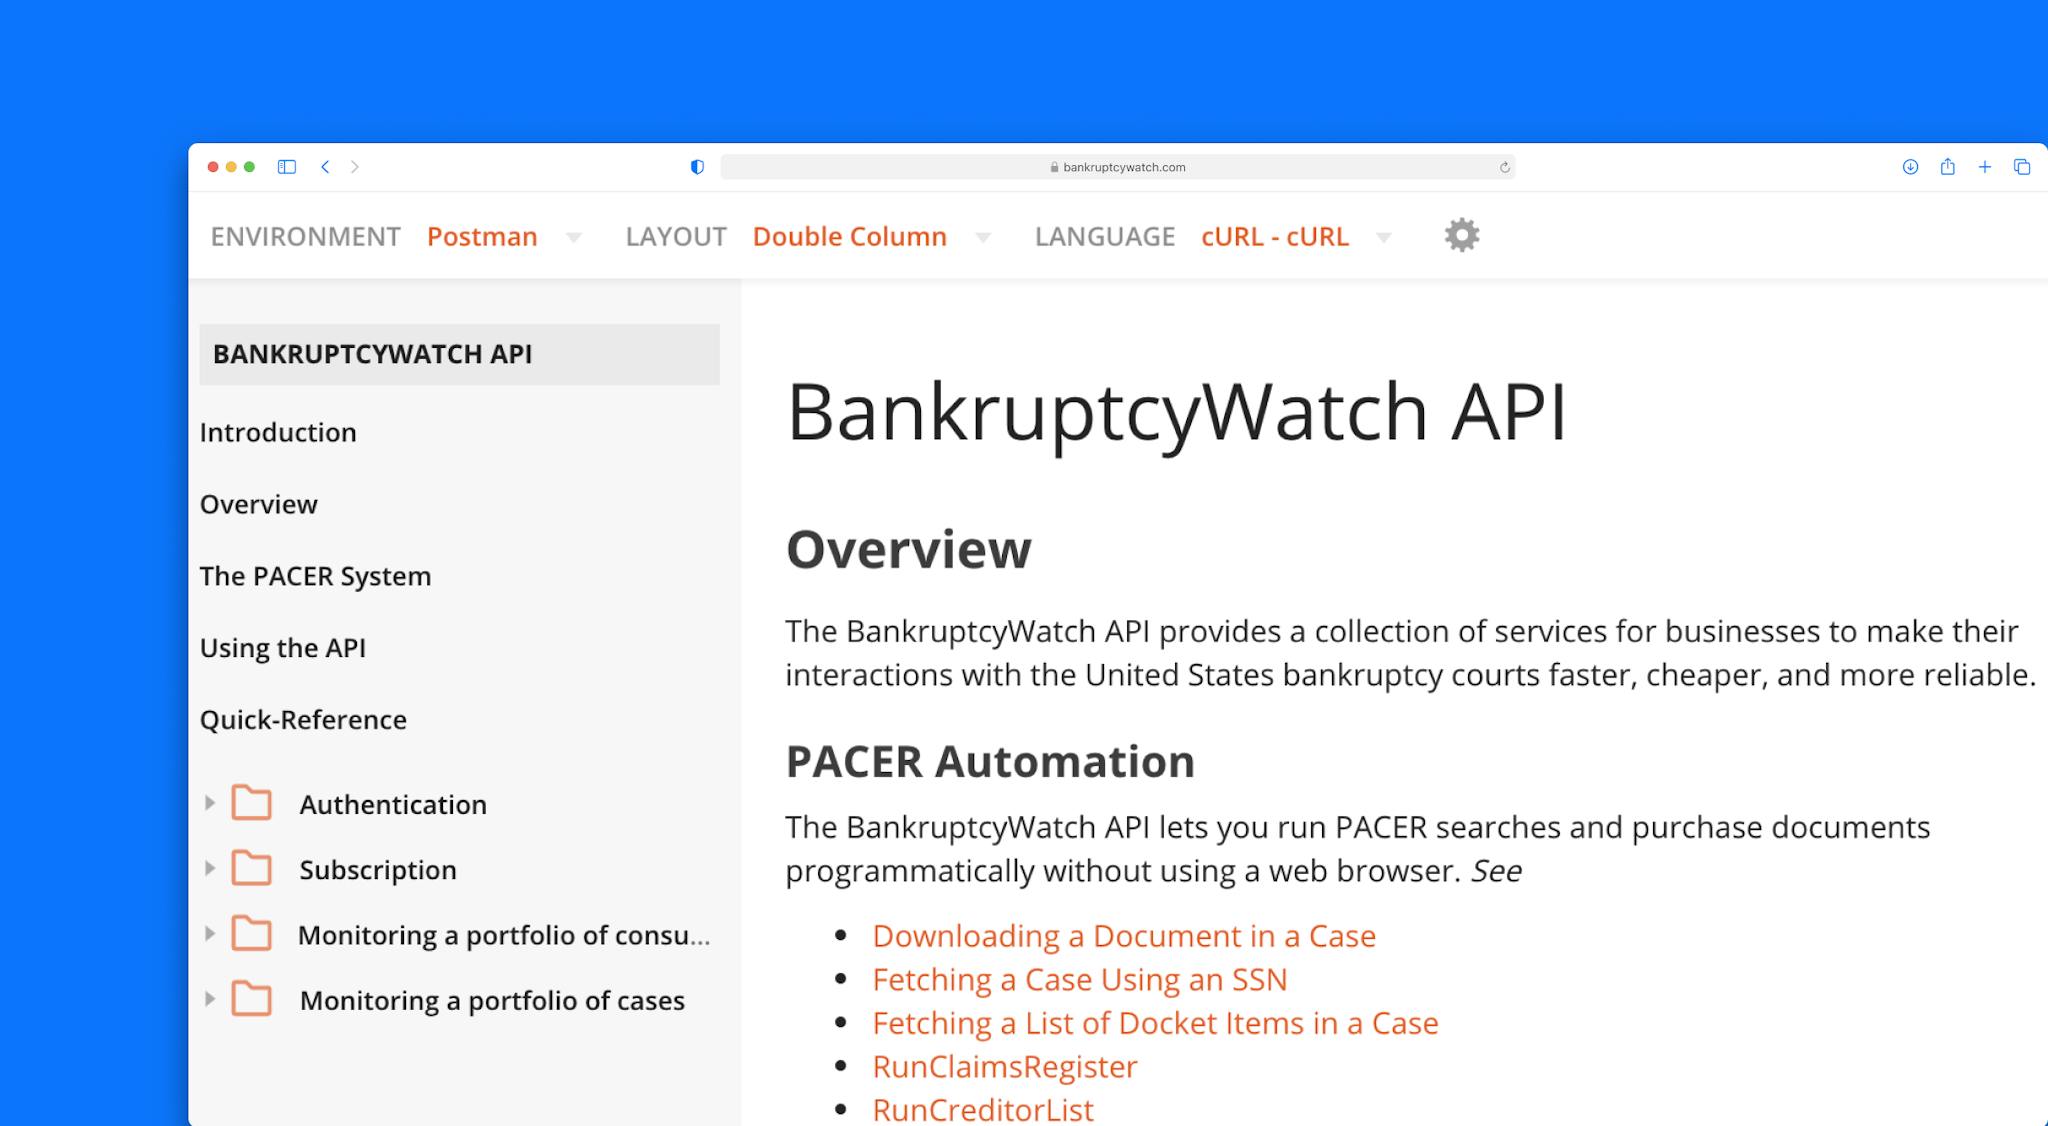Open the Double Column layout dropdown
The image size is (2048, 1126).
pyautogui.click(x=984, y=237)
